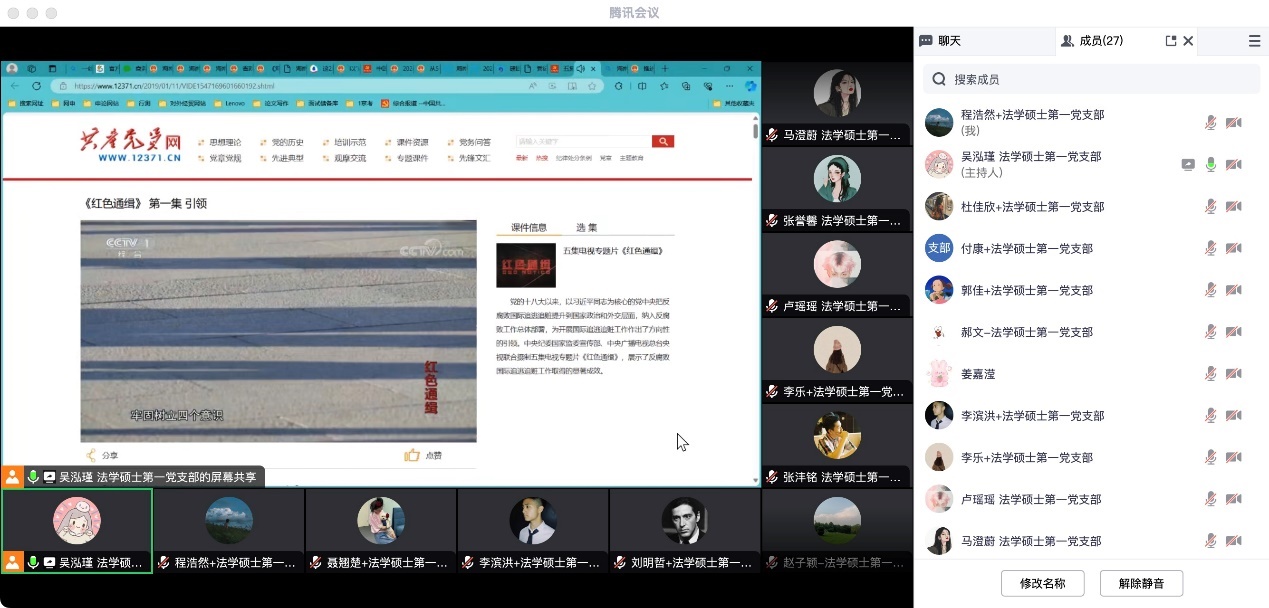Click the 修改名称 rename button
1269x608 pixels.
pos(1043,583)
